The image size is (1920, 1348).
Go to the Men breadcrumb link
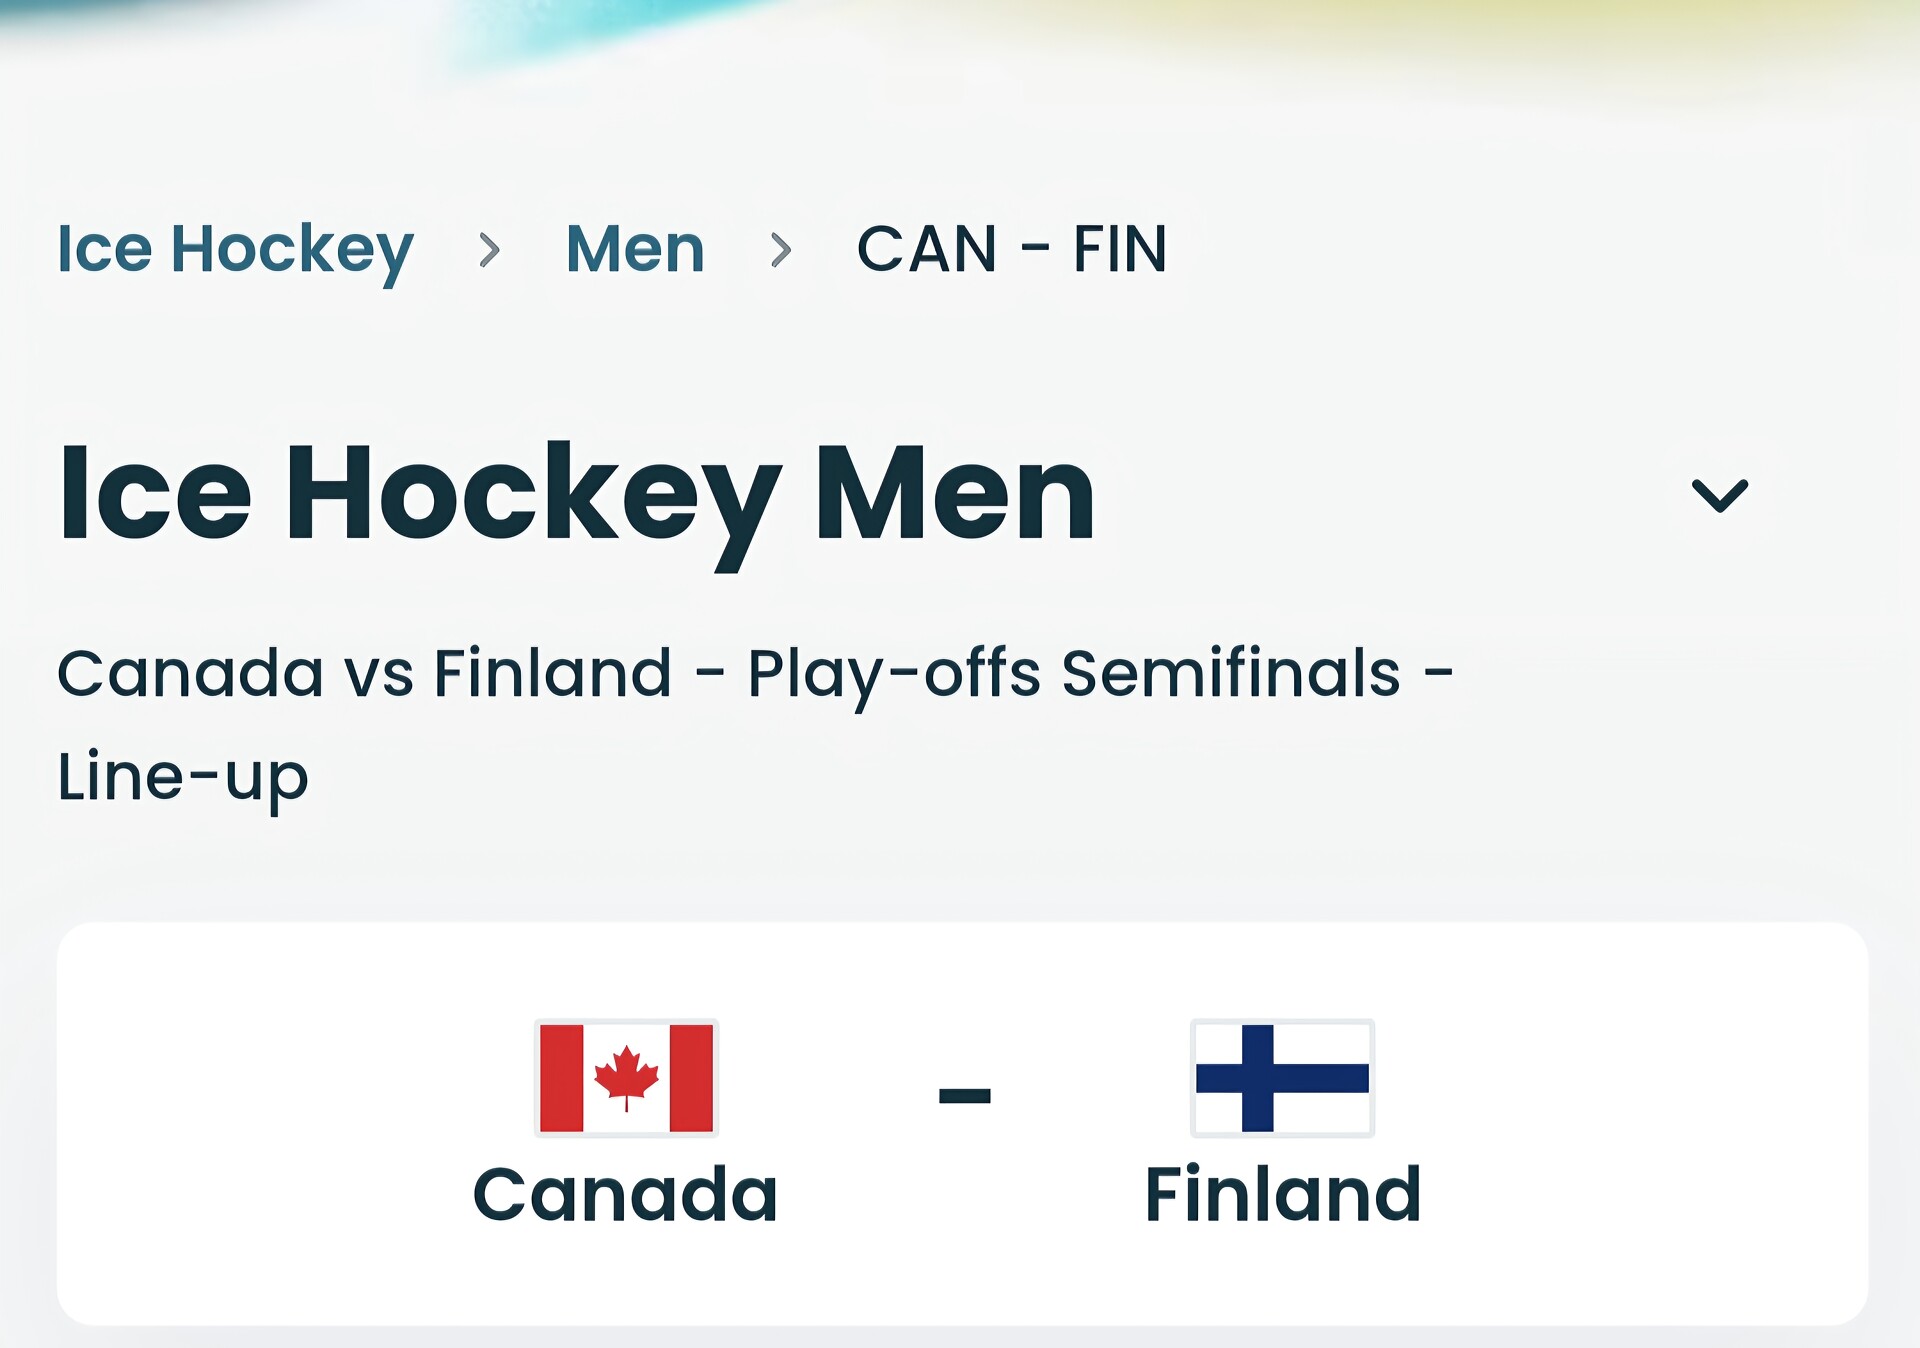tap(635, 249)
